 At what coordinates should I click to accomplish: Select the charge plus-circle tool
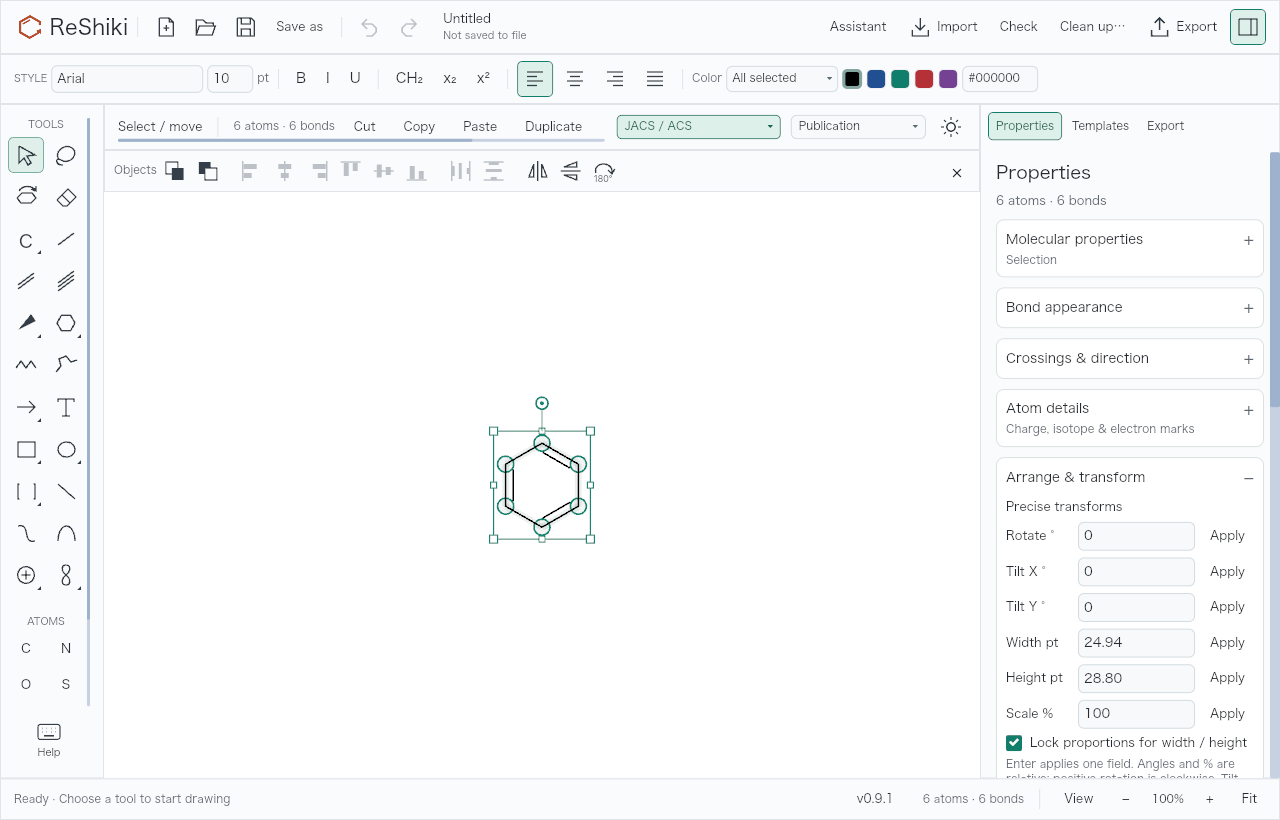(26, 575)
